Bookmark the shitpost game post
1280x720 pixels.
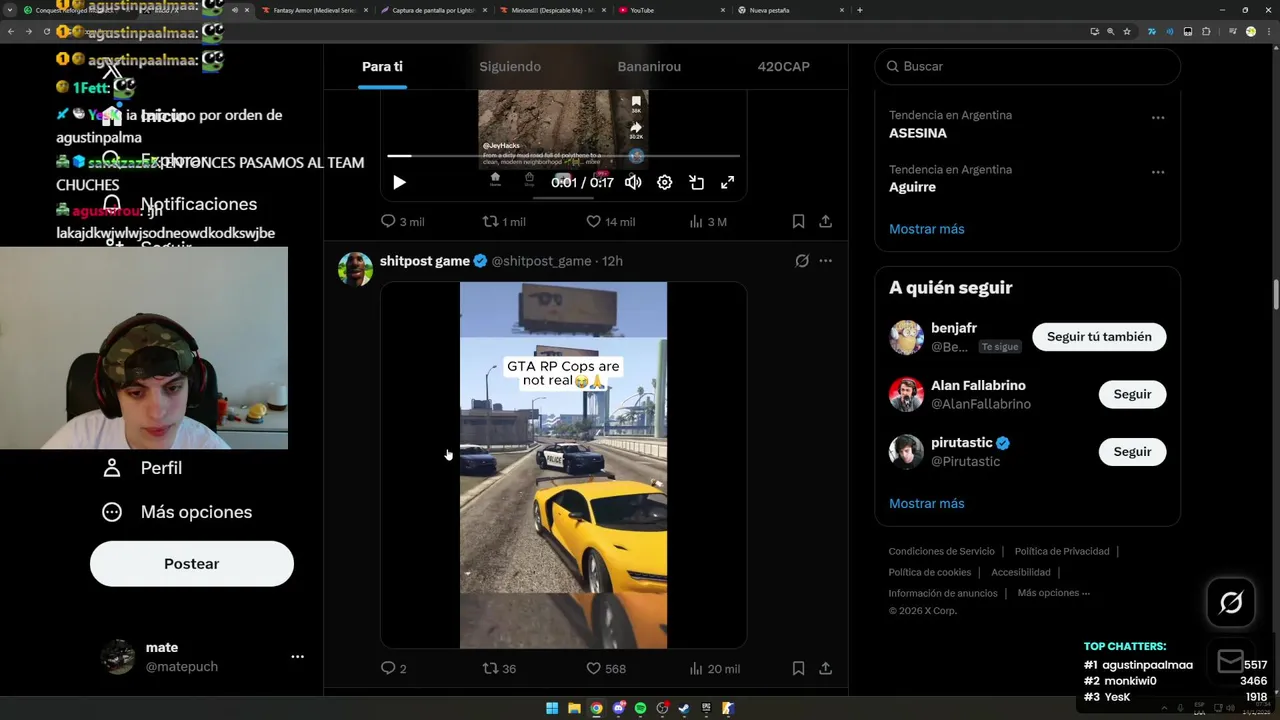[x=798, y=668]
